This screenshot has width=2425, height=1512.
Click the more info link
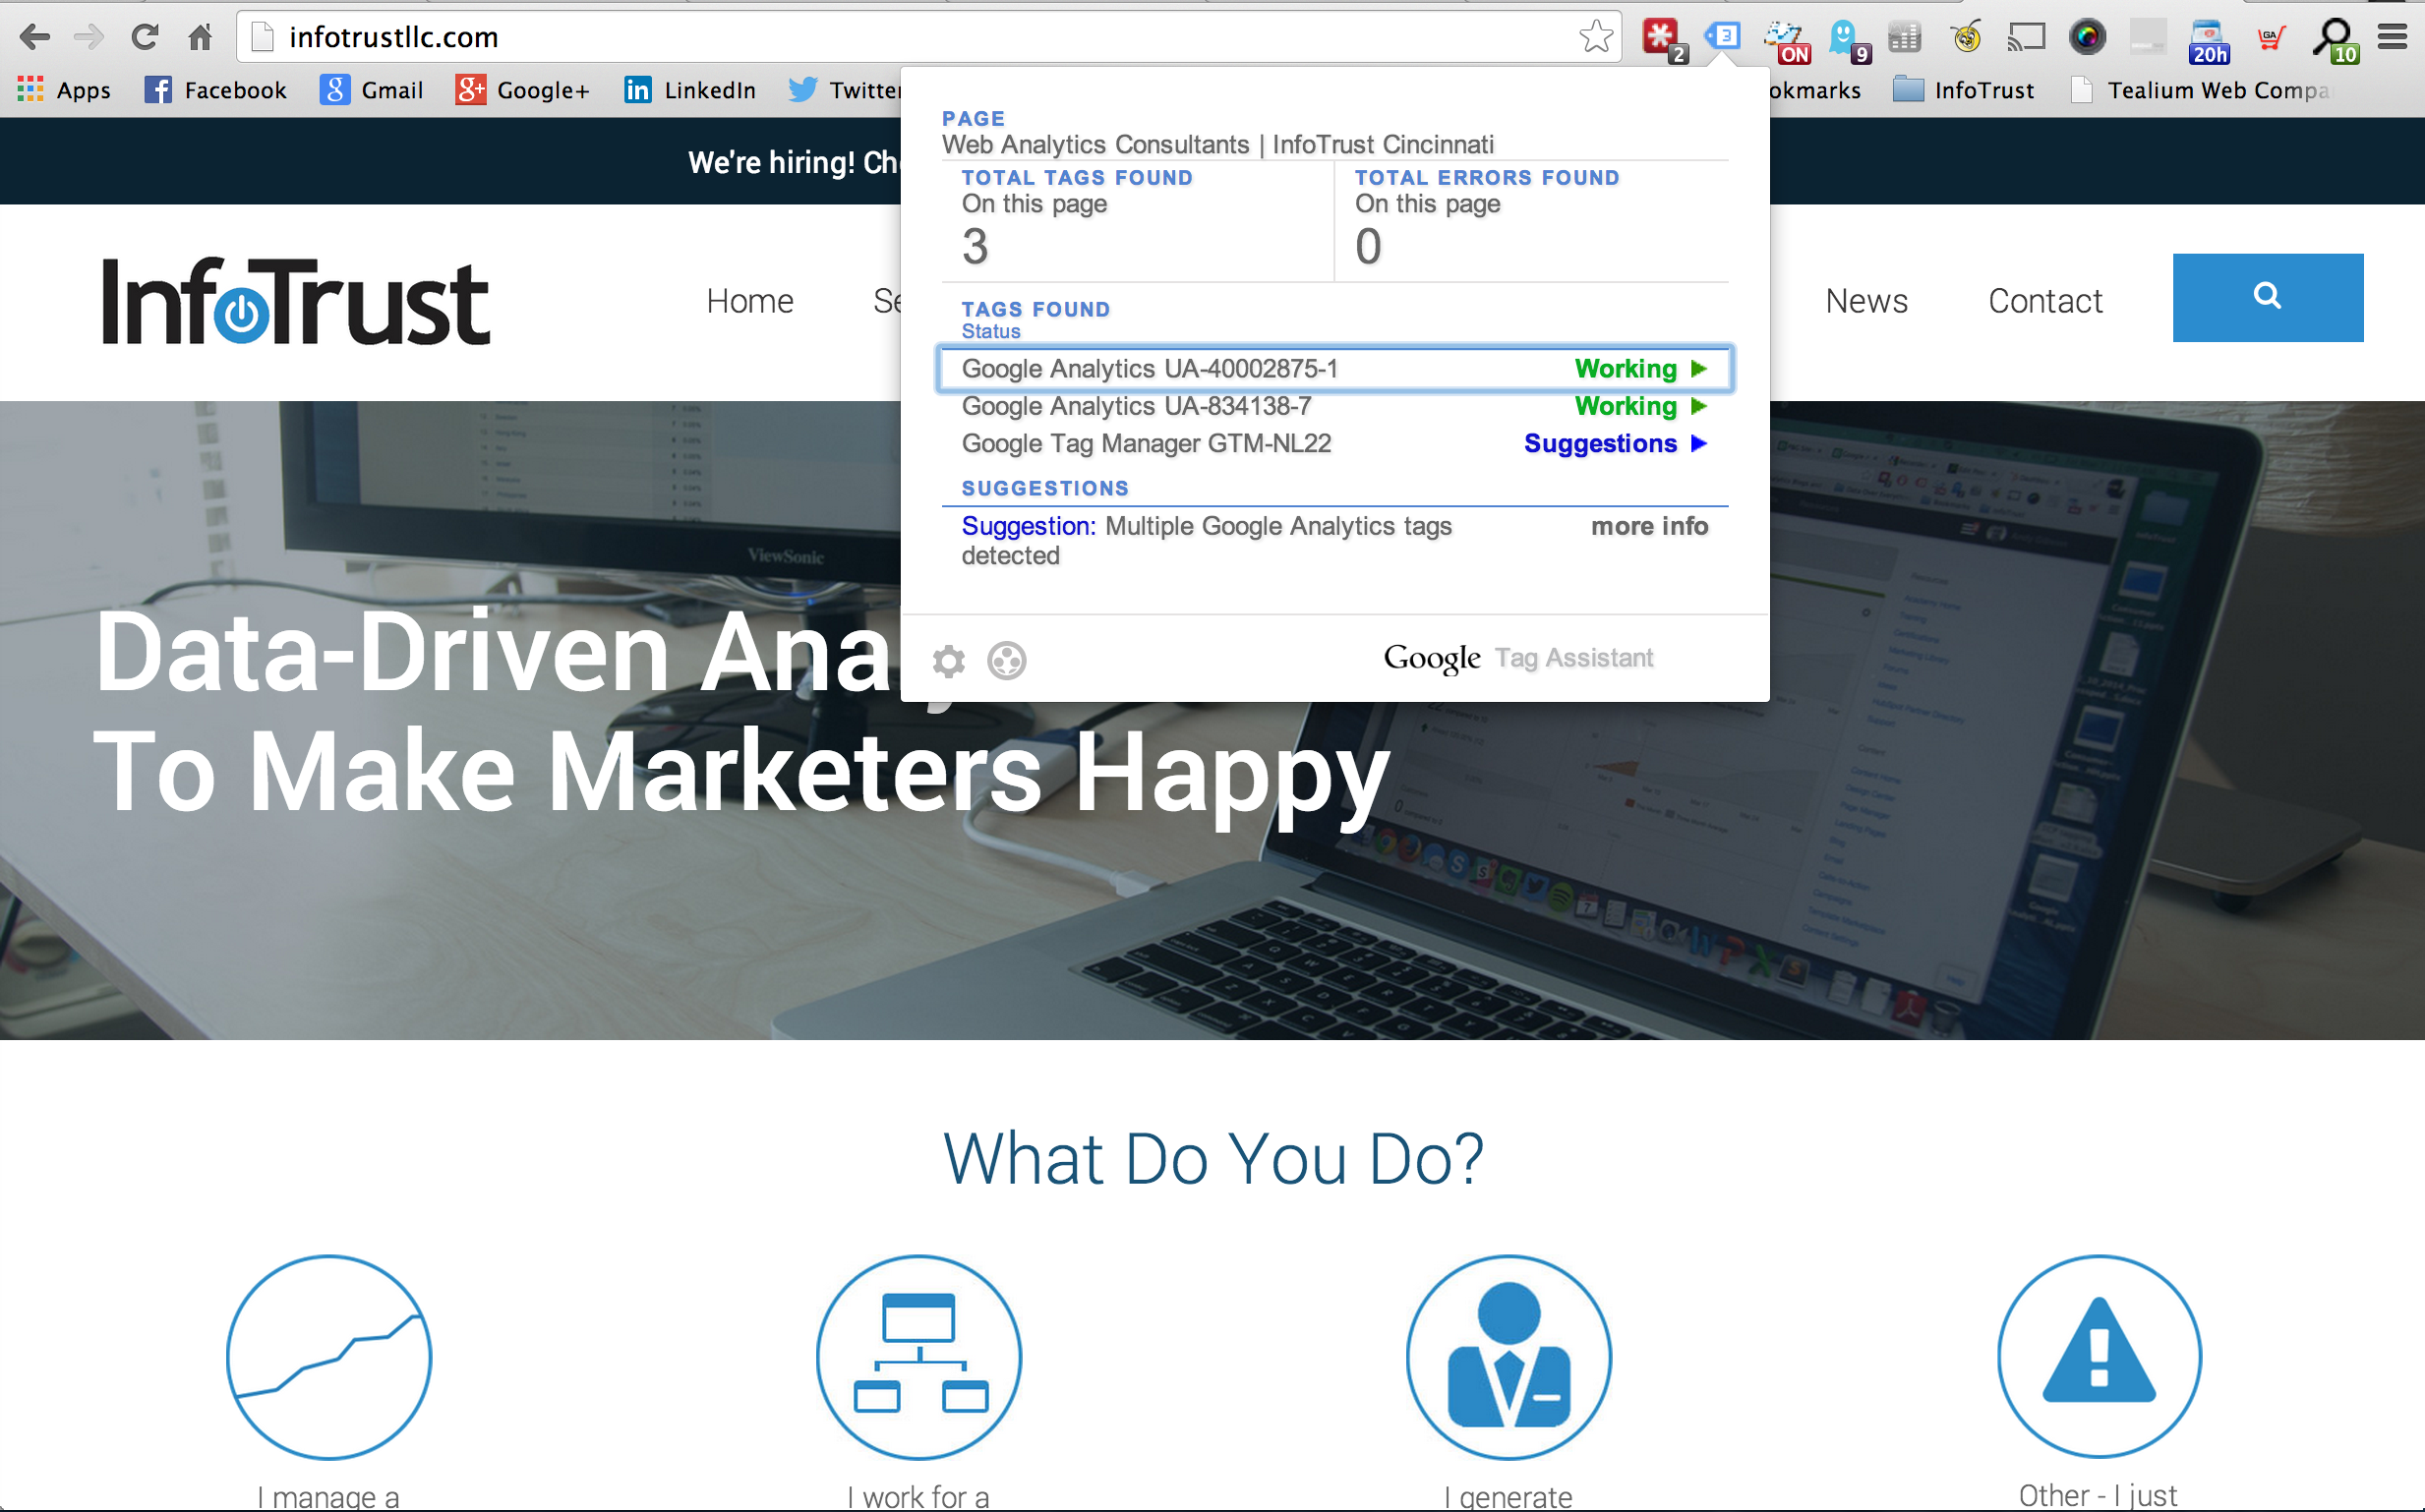(1649, 526)
